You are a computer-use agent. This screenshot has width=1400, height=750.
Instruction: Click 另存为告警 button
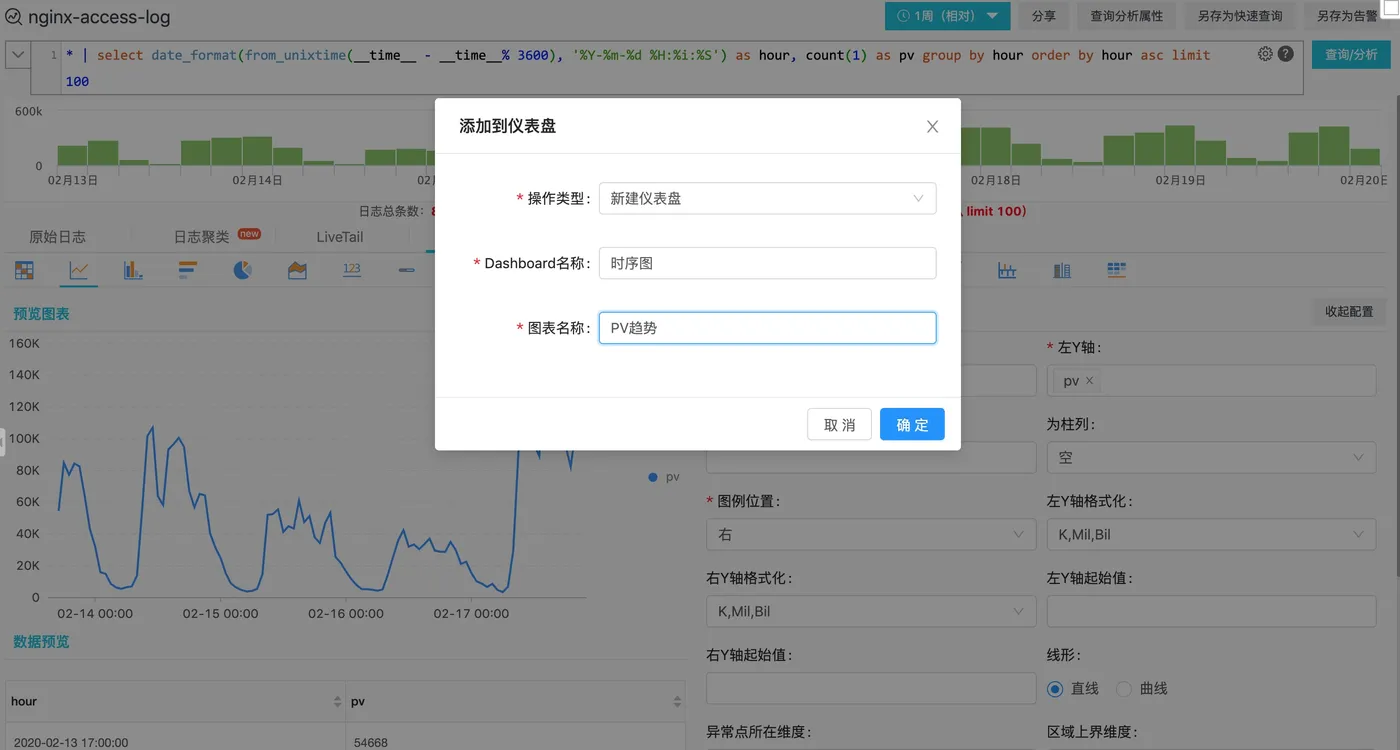(x=1347, y=16)
